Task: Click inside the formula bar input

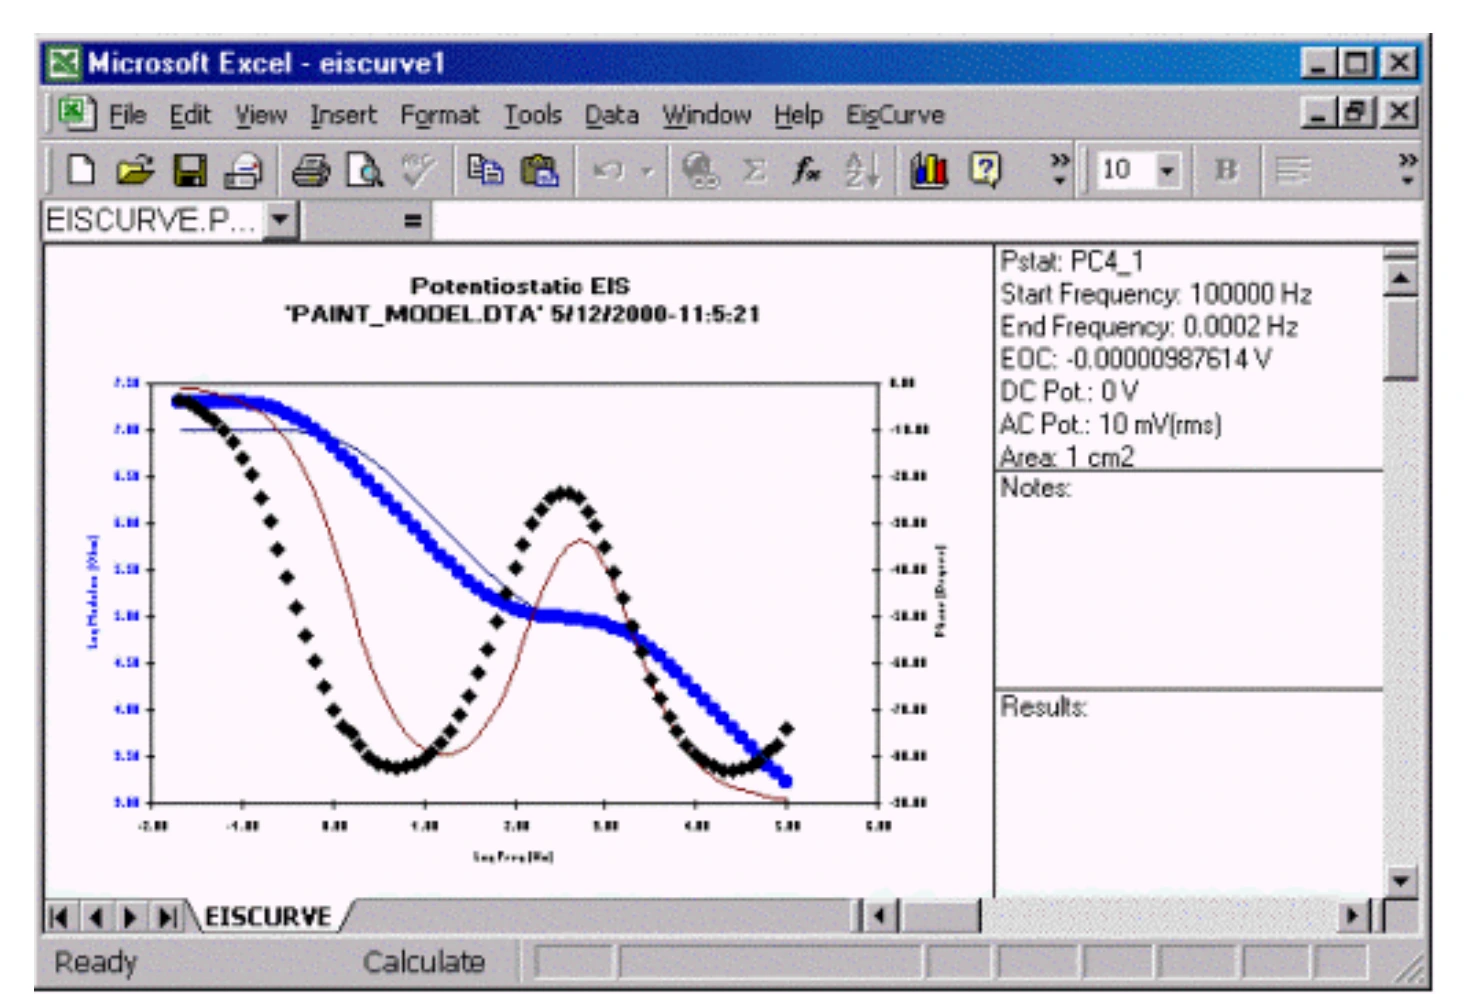Action: (x=925, y=220)
